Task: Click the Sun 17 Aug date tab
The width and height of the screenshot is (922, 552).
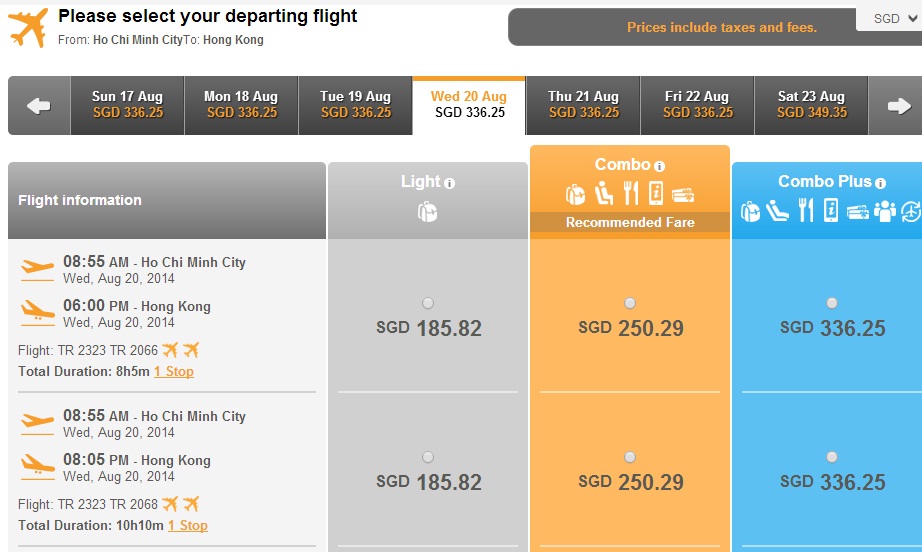Action: click(128, 106)
